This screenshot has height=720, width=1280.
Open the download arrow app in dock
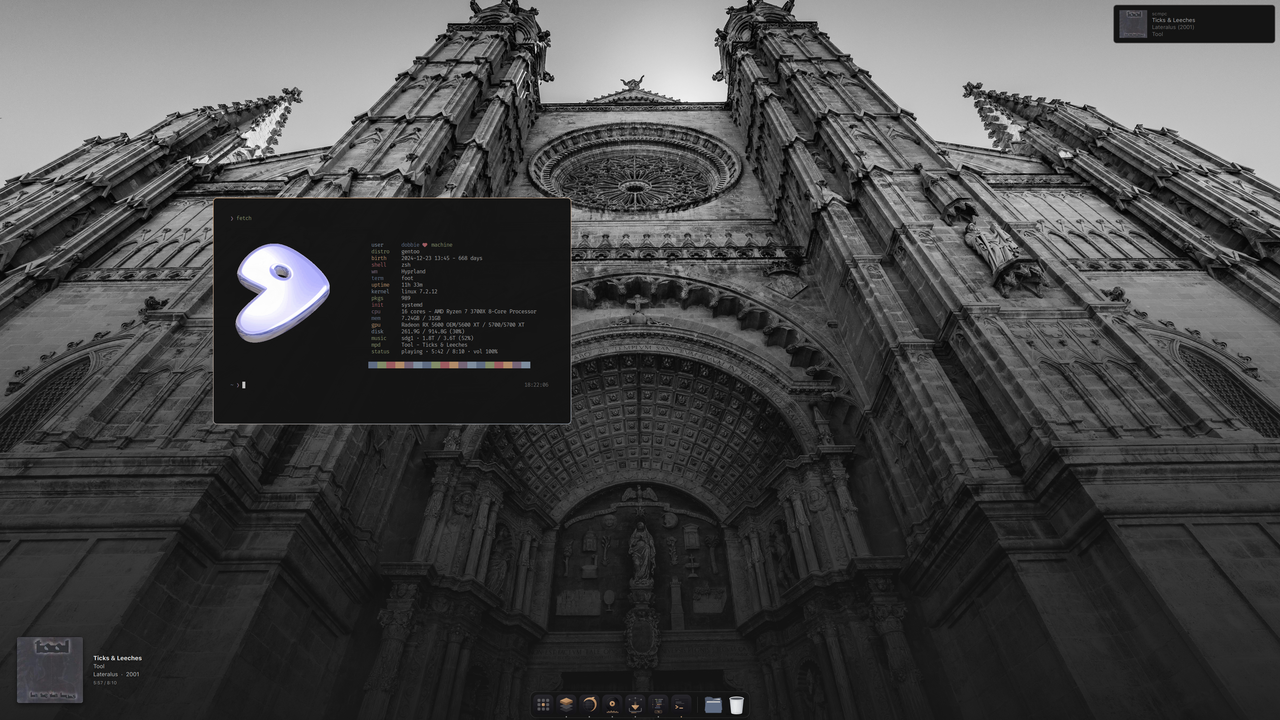(x=635, y=704)
